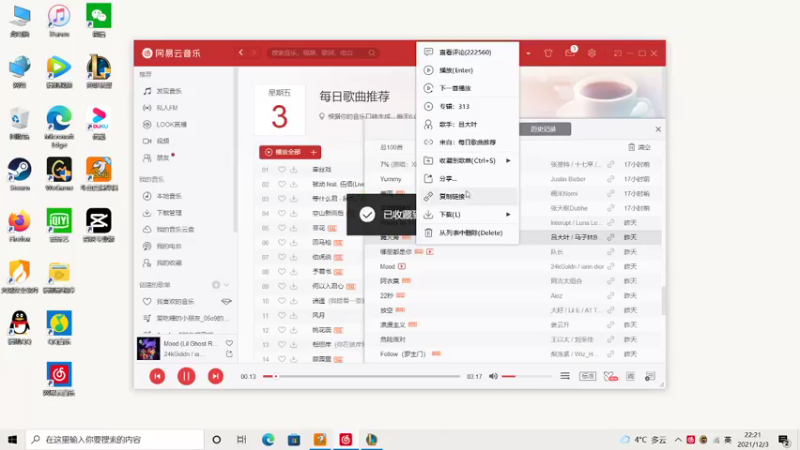This screenshot has height=450, width=800.
Task: Open comments (222560) from context menu
Action: [467, 52]
